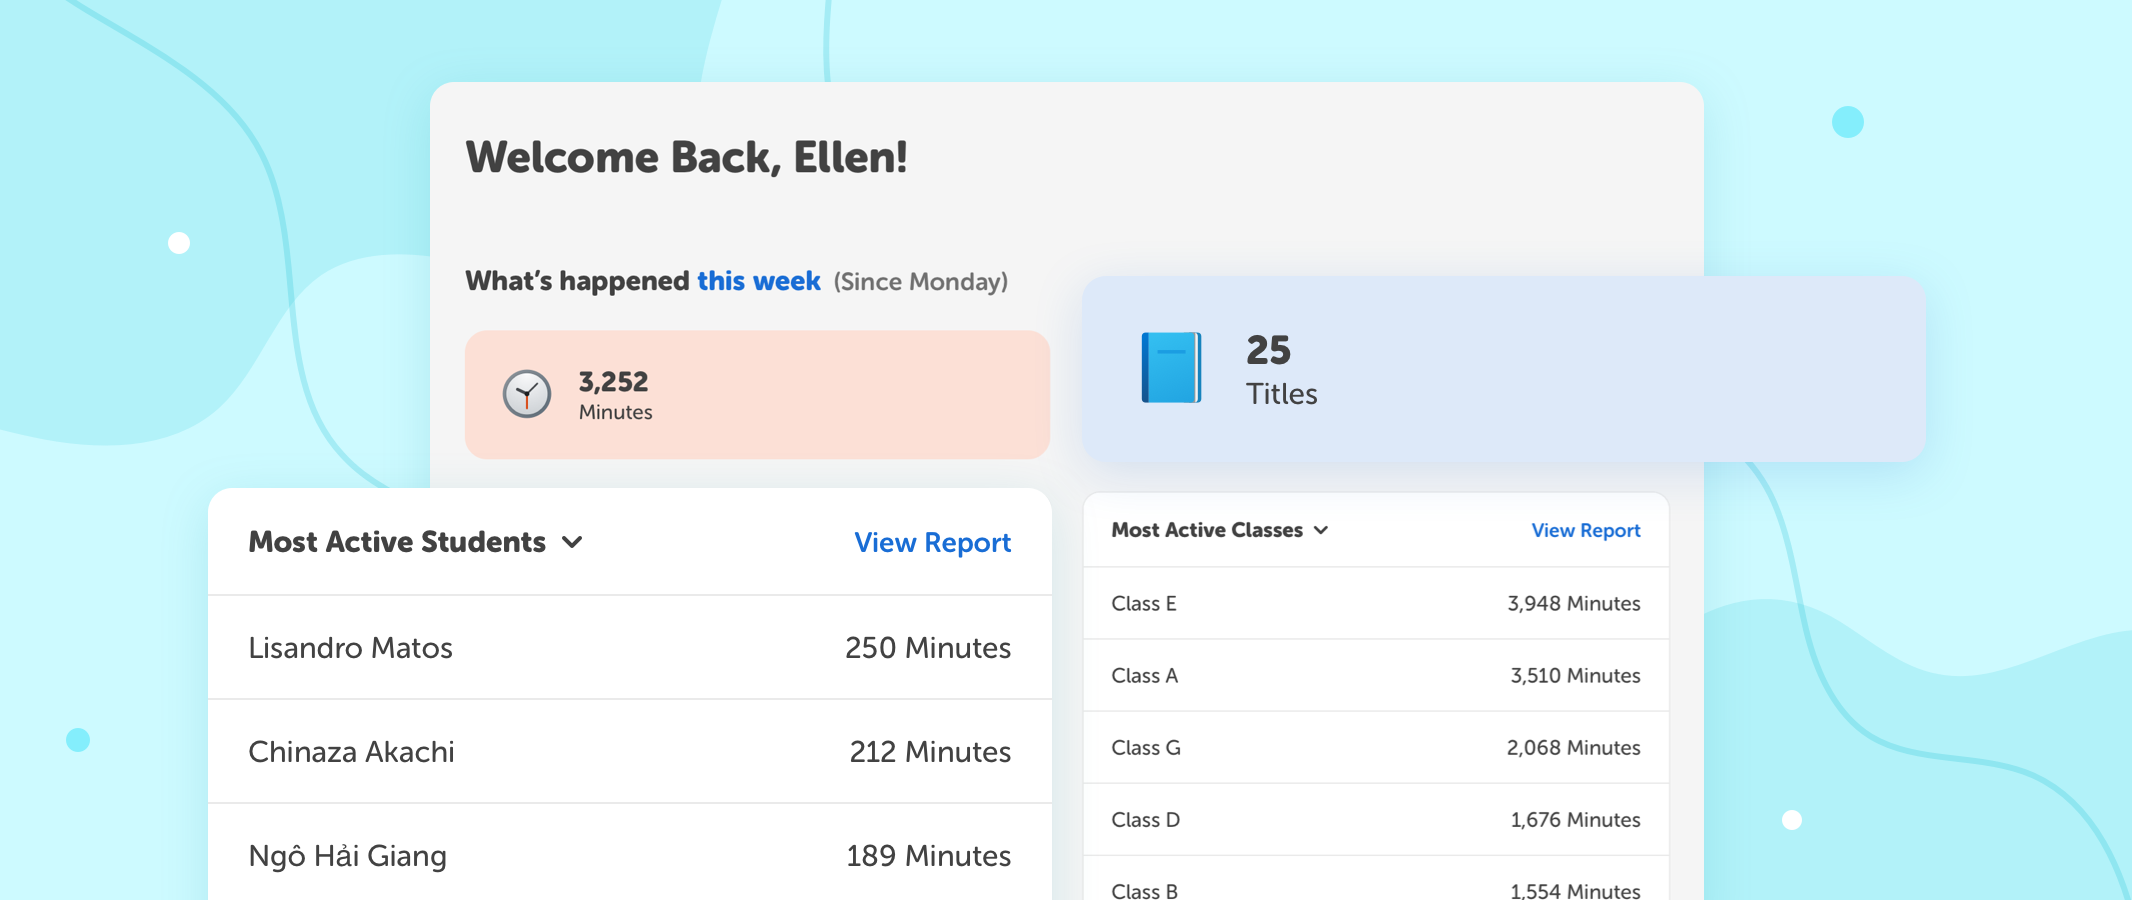Select the this week link
Image resolution: width=2132 pixels, height=900 pixels.
tap(757, 281)
